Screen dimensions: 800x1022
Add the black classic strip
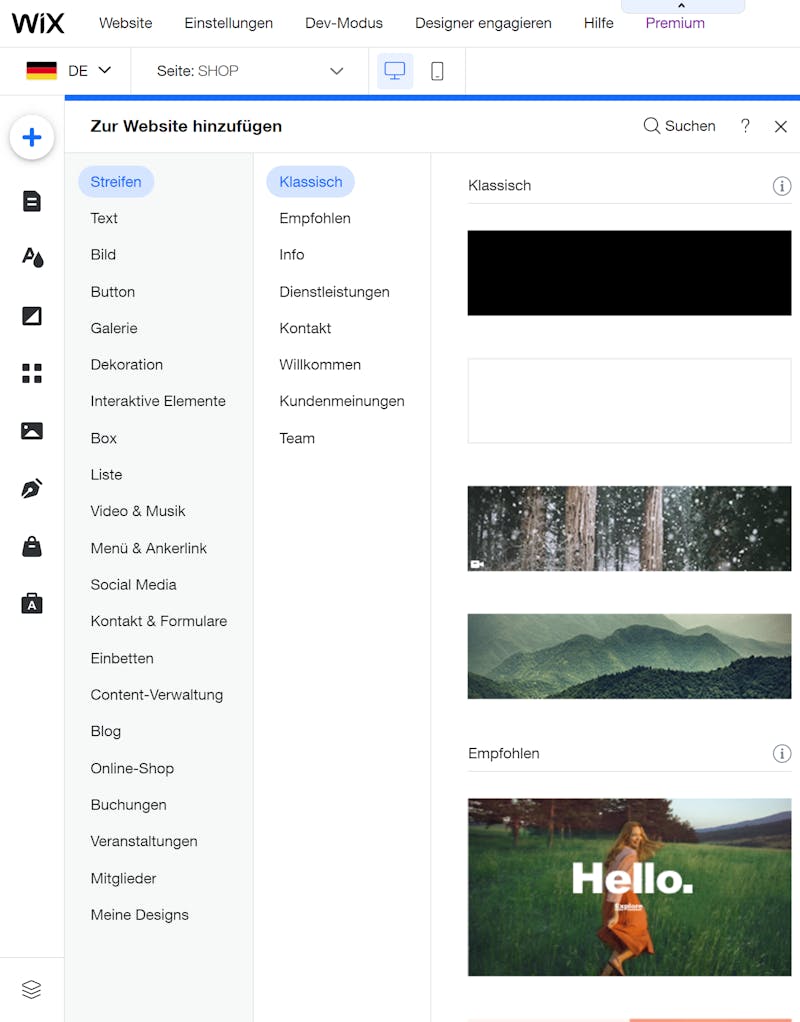tap(629, 273)
